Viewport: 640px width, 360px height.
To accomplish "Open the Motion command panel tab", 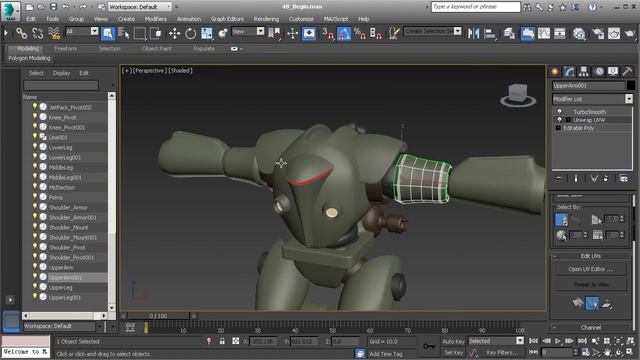I will coord(598,72).
